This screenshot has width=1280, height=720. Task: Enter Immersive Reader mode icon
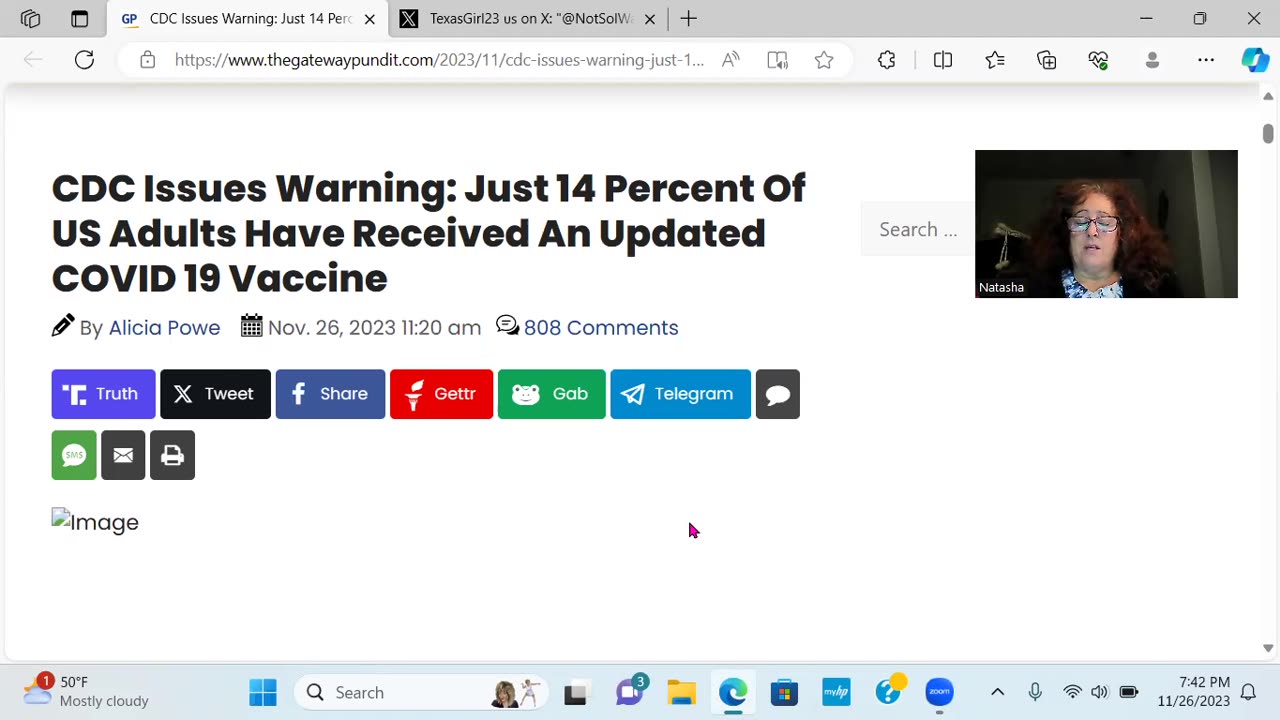click(777, 60)
